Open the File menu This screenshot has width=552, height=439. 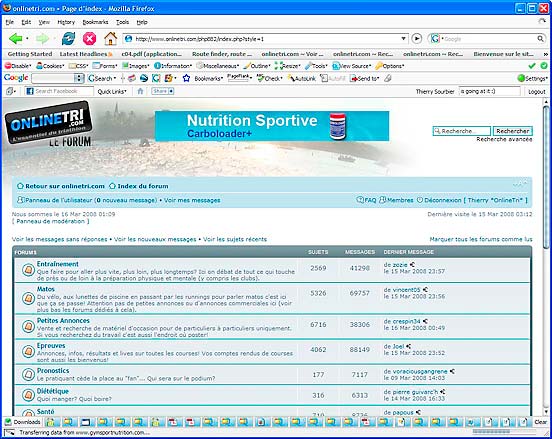(10, 22)
